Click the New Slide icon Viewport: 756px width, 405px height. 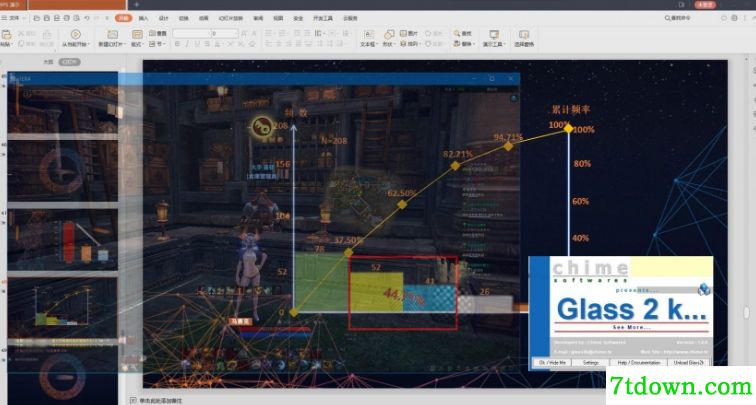(x=112, y=34)
